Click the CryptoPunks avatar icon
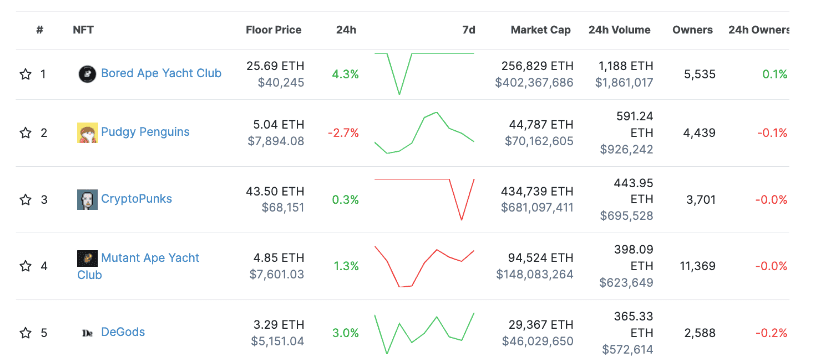818x363 pixels. coord(87,200)
